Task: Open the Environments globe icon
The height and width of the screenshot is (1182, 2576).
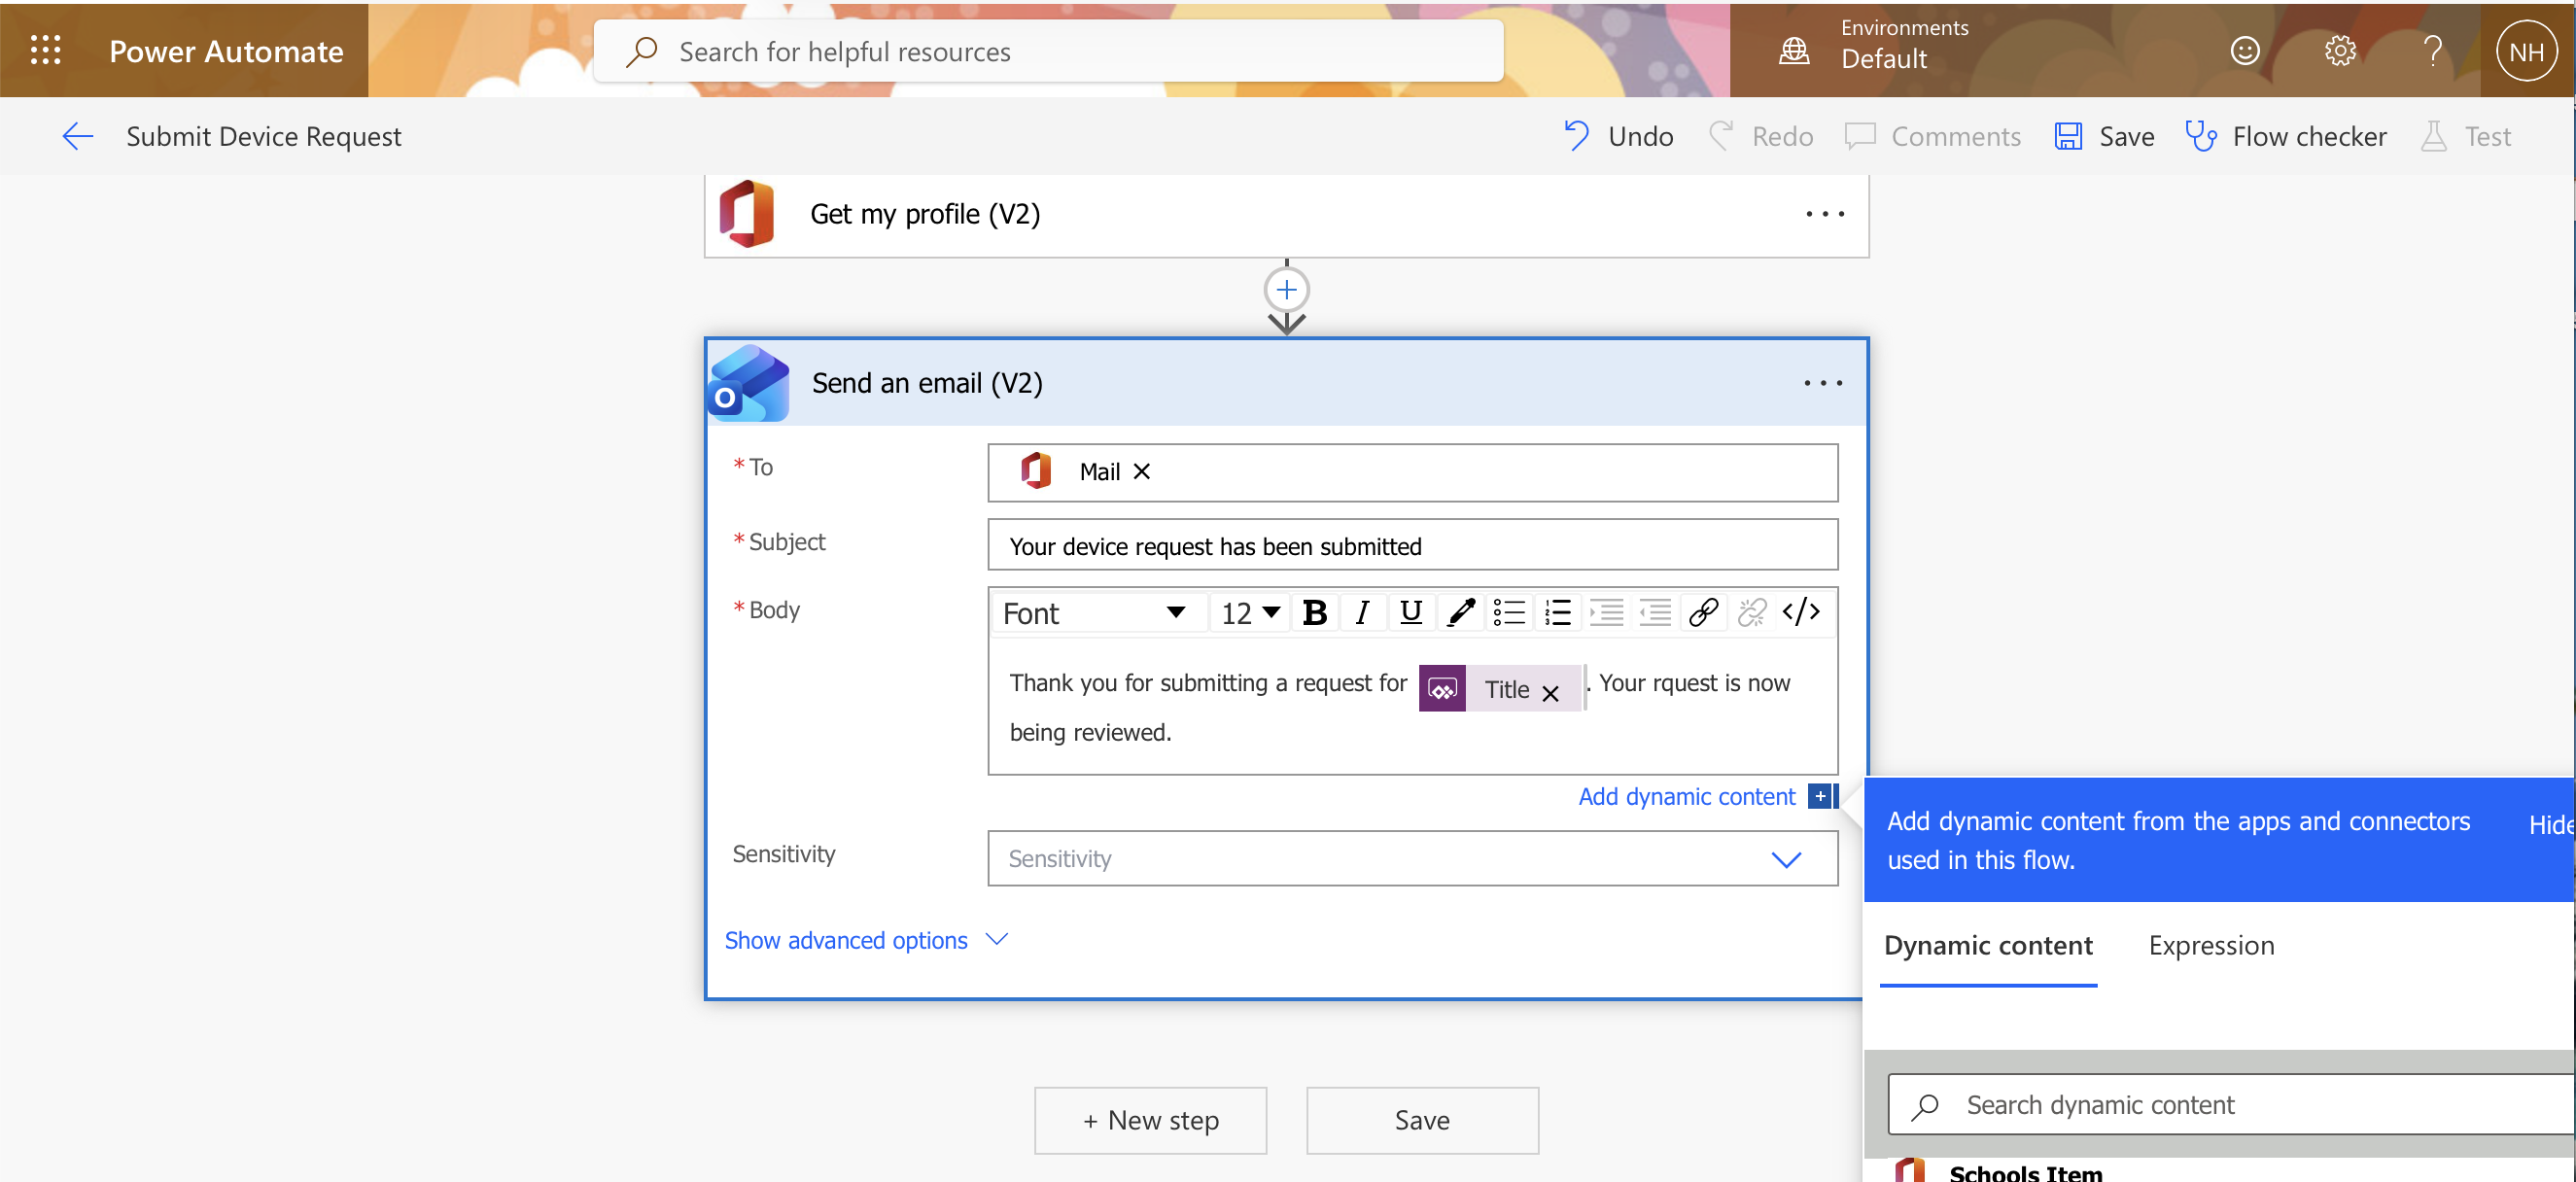Action: click(1794, 50)
